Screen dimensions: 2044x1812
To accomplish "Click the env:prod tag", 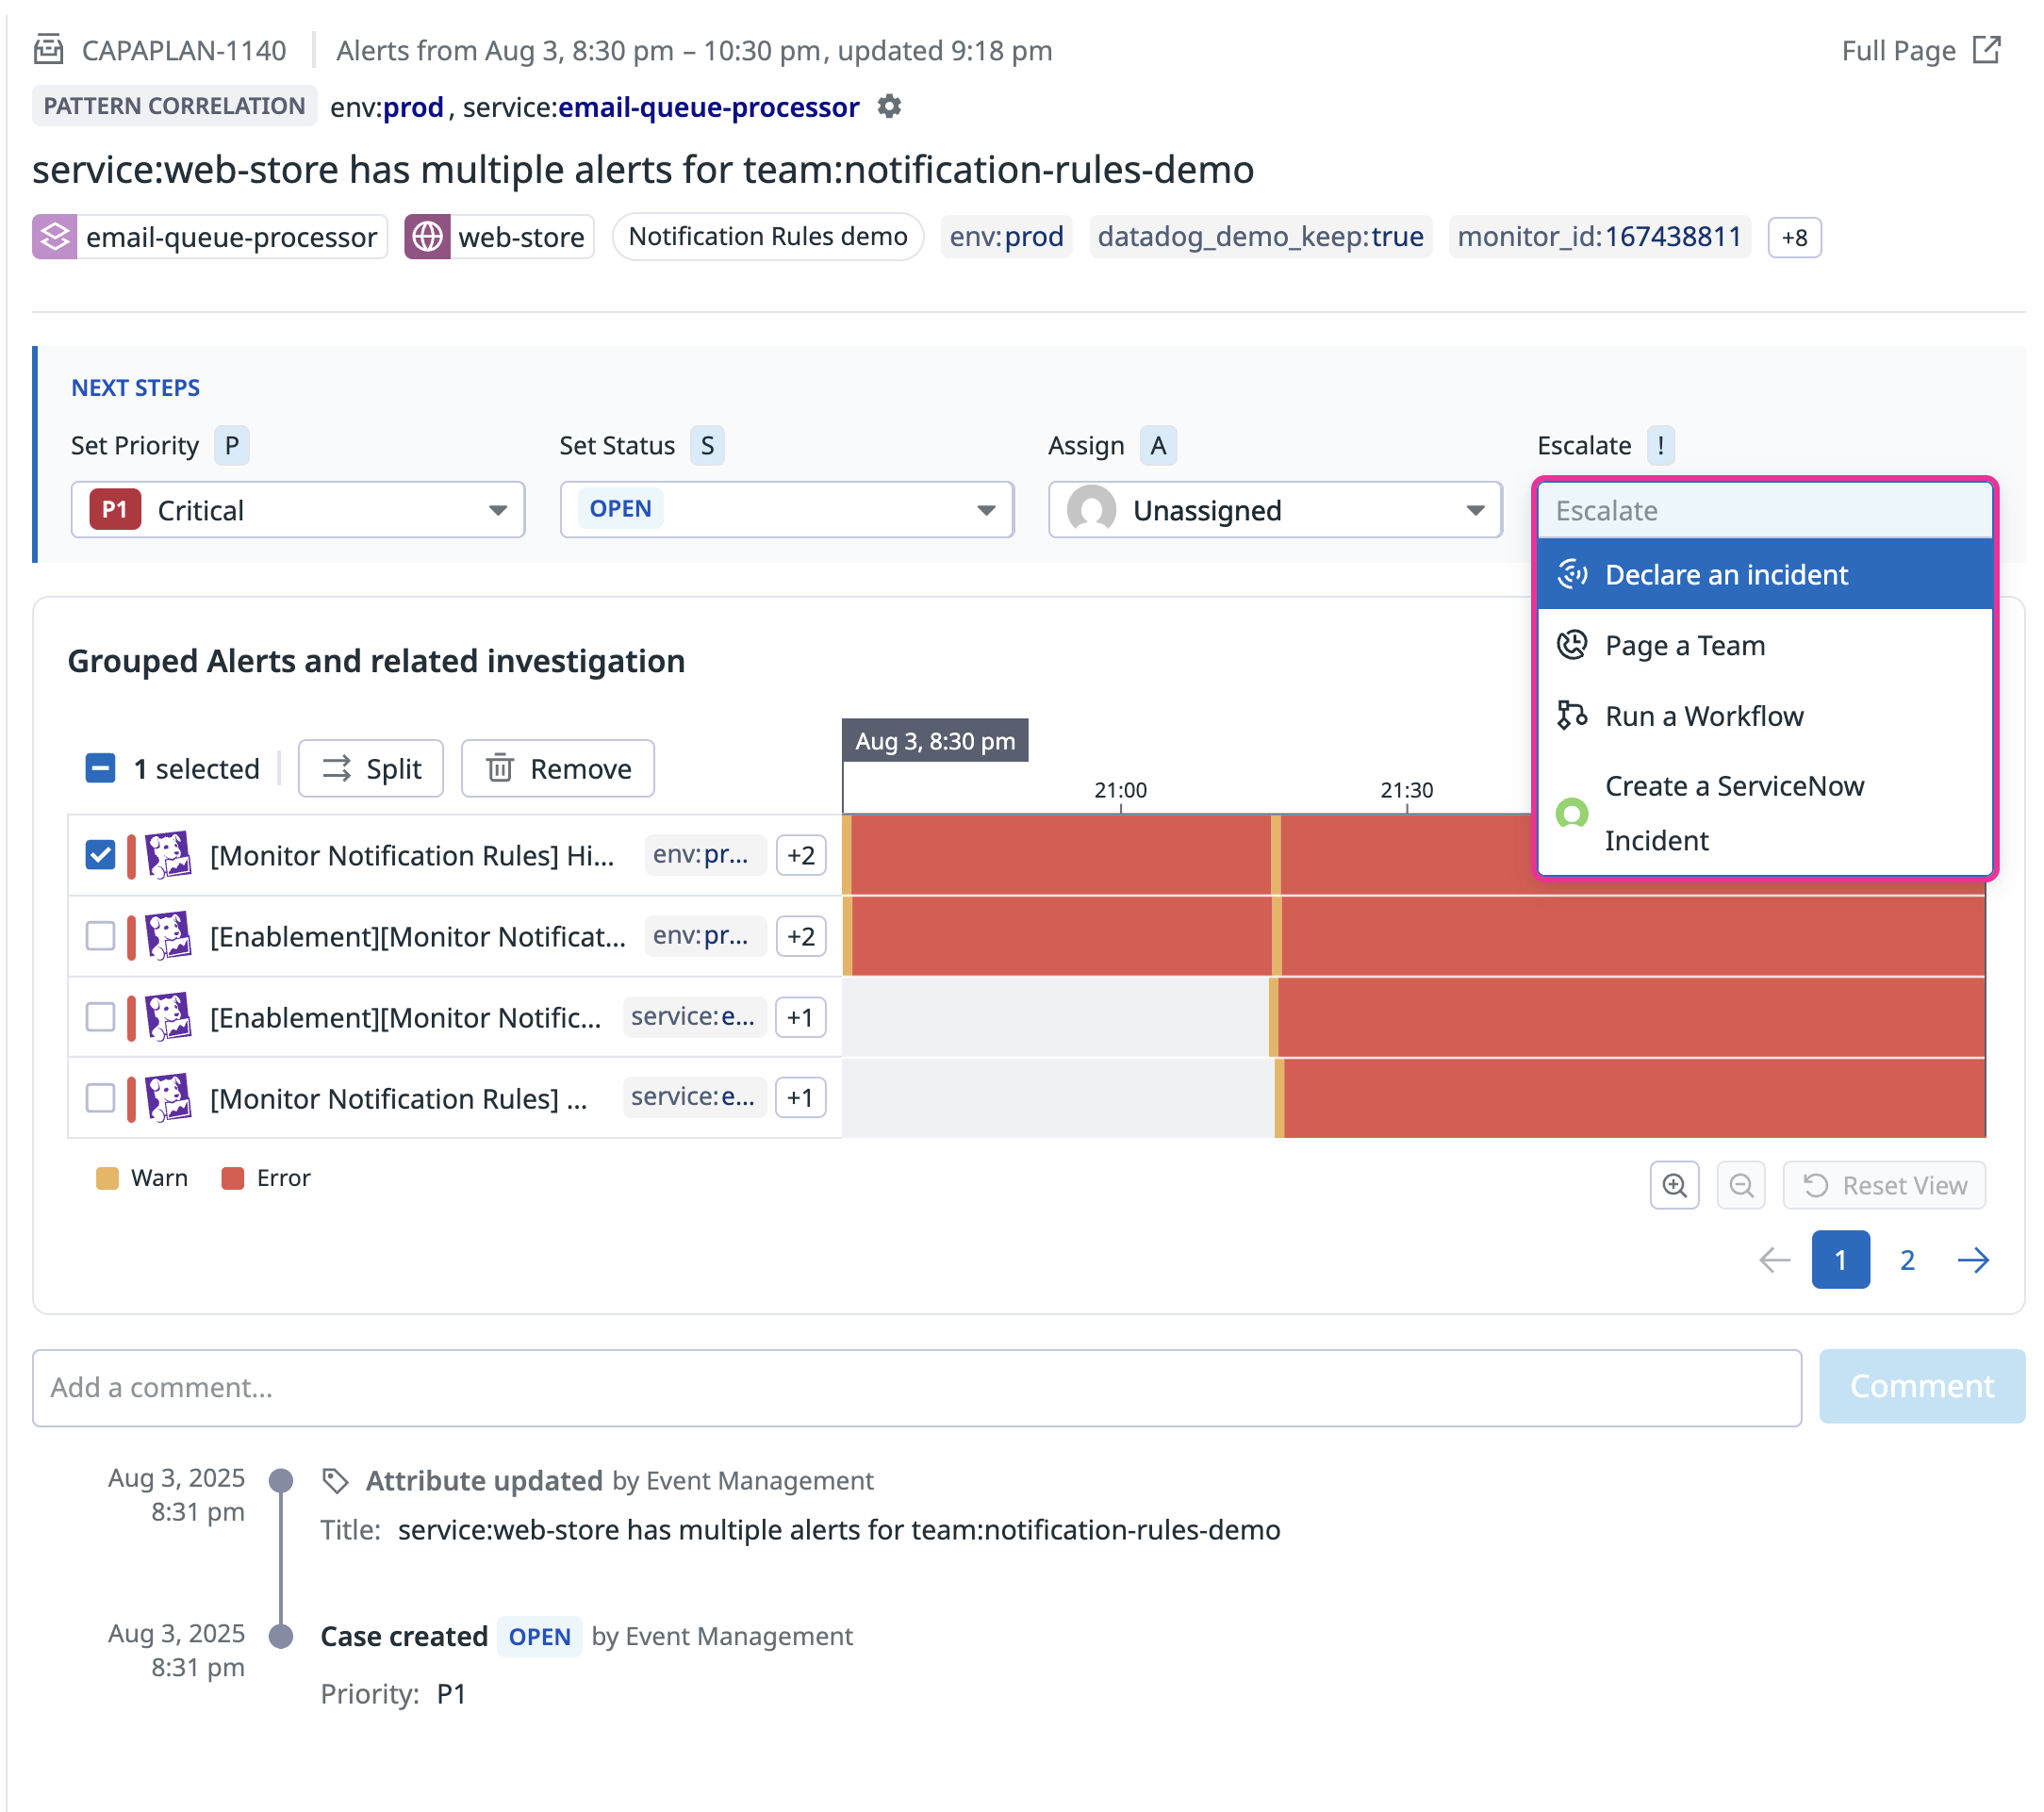I will tap(1006, 237).
